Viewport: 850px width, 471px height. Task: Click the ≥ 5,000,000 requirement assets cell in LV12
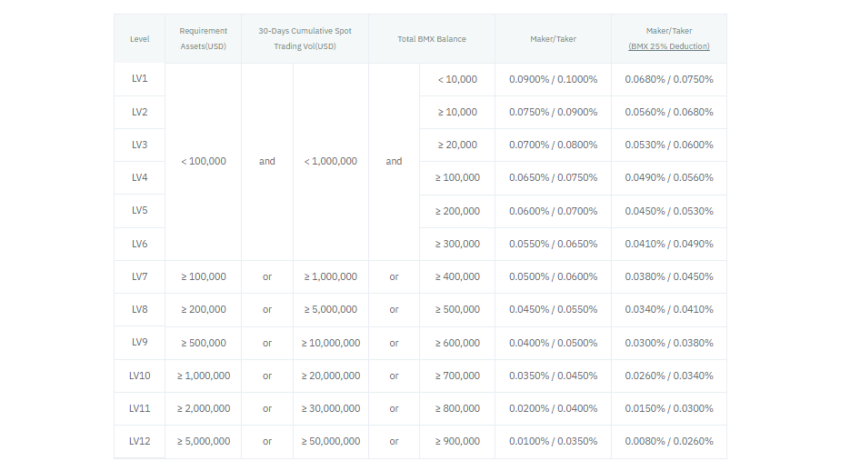point(203,441)
